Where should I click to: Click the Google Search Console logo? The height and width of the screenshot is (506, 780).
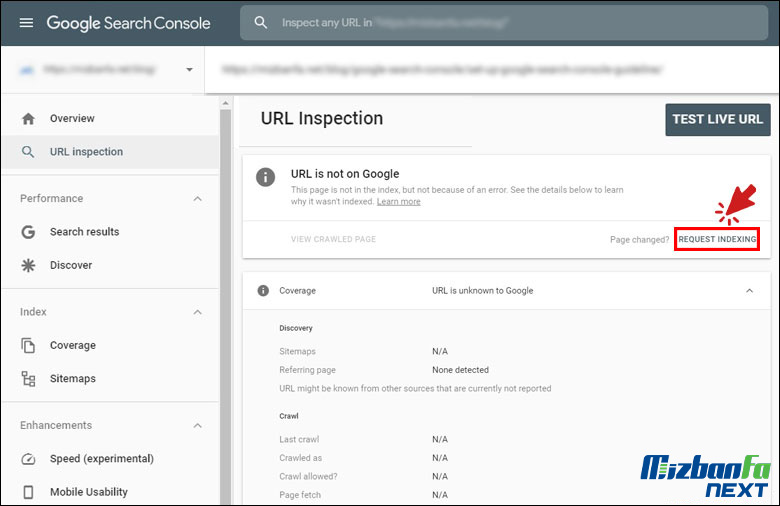click(128, 23)
